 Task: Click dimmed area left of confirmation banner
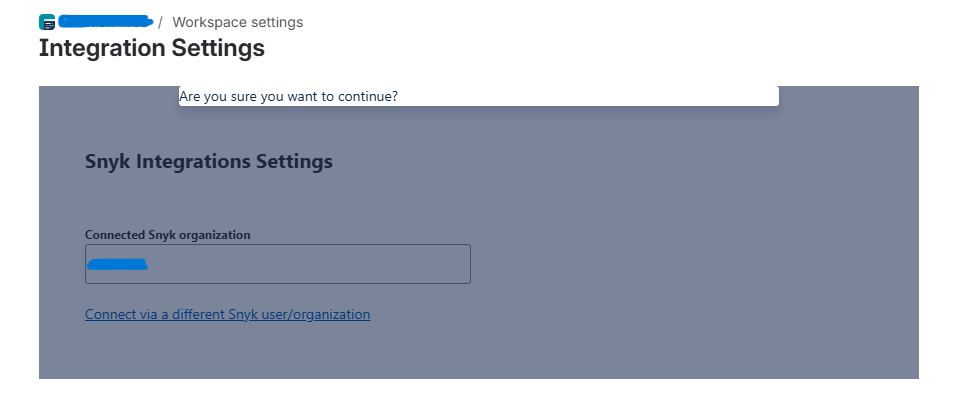108,96
